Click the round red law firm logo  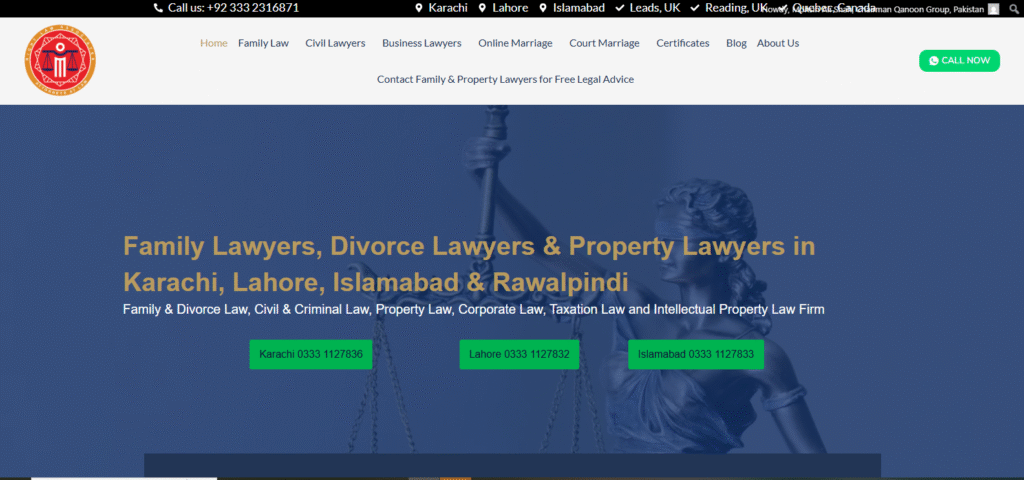pos(60,61)
